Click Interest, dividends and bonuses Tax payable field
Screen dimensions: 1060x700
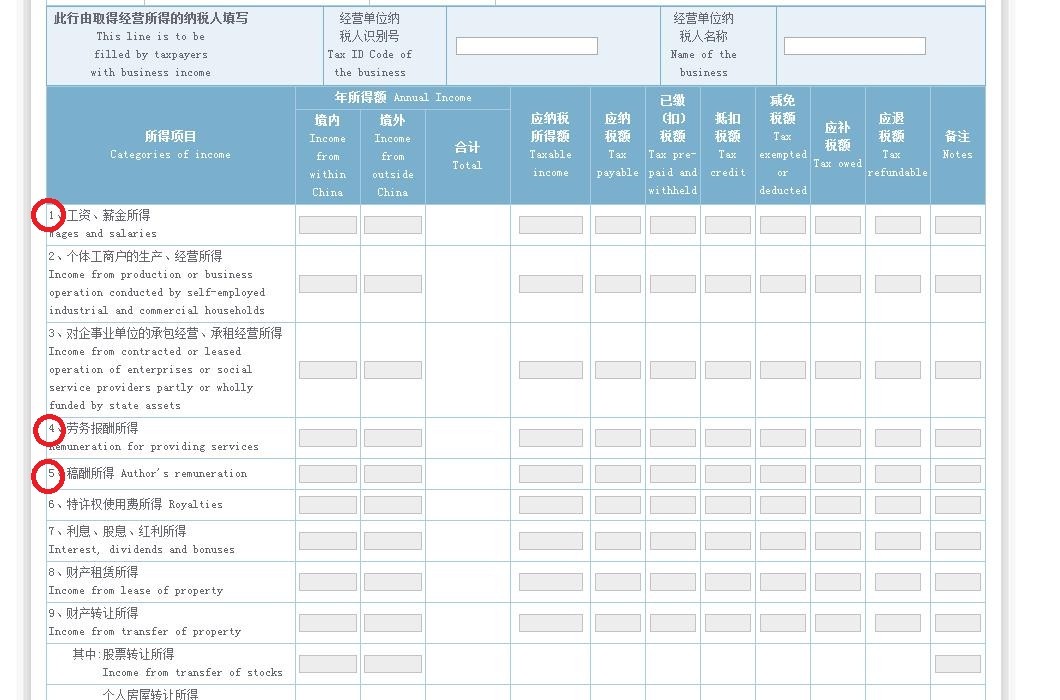pos(617,541)
